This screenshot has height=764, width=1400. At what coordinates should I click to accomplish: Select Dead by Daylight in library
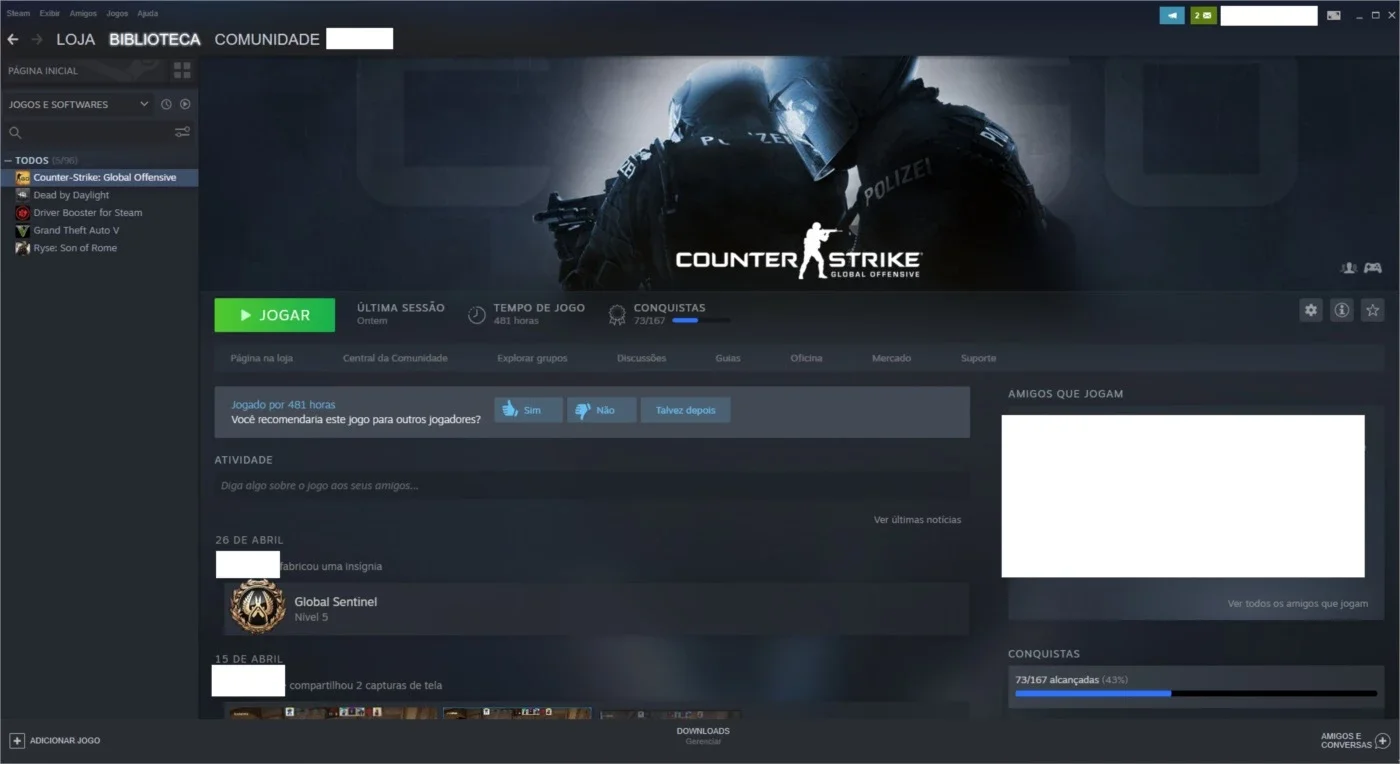tap(71, 195)
